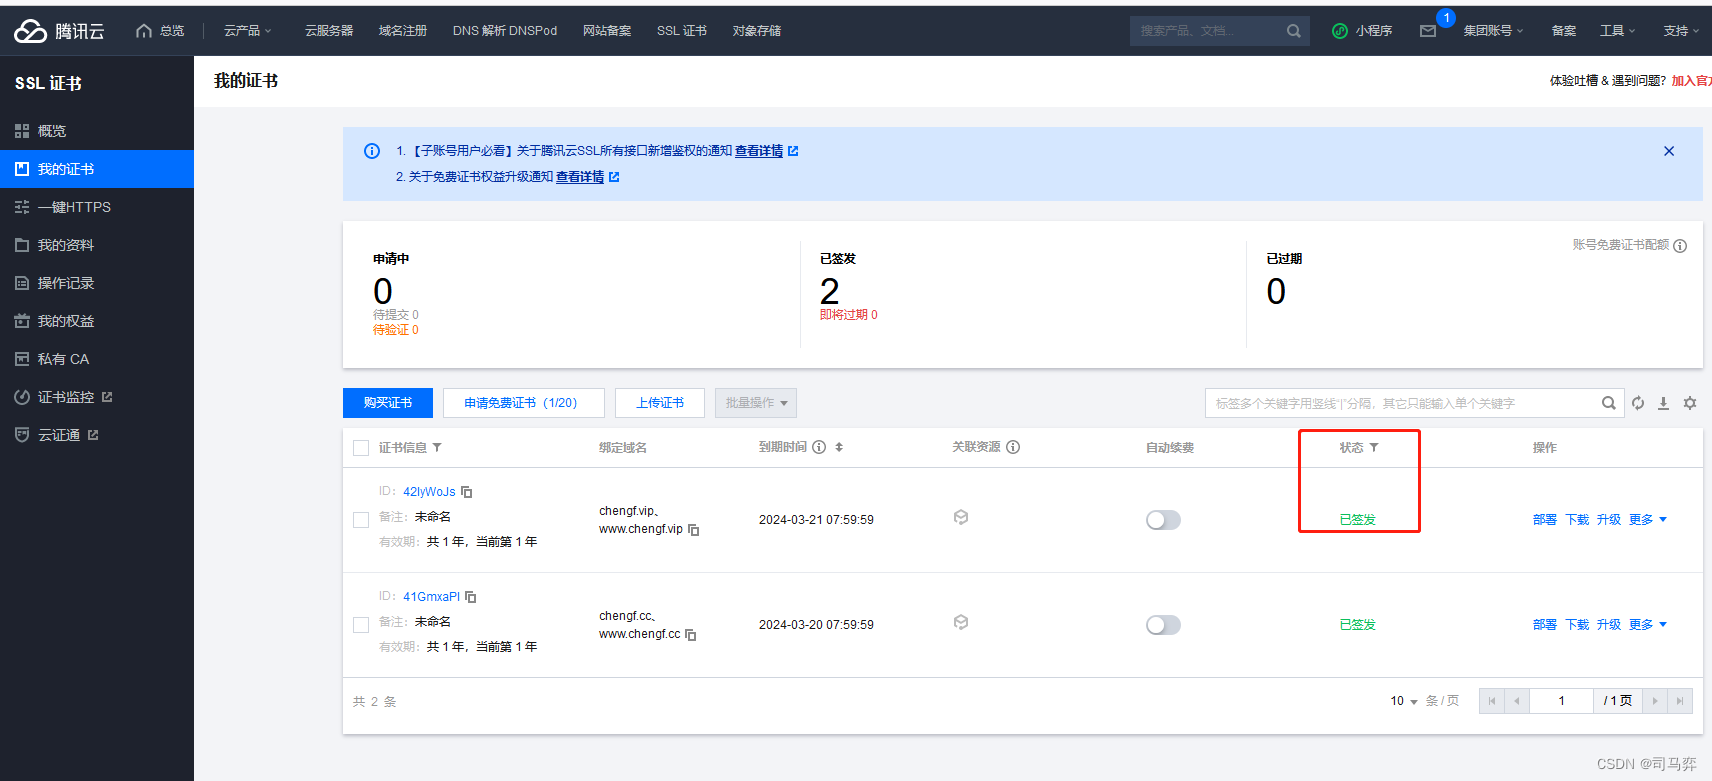Click the expiry time info icon
The width and height of the screenshot is (1712, 781).
(x=819, y=447)
